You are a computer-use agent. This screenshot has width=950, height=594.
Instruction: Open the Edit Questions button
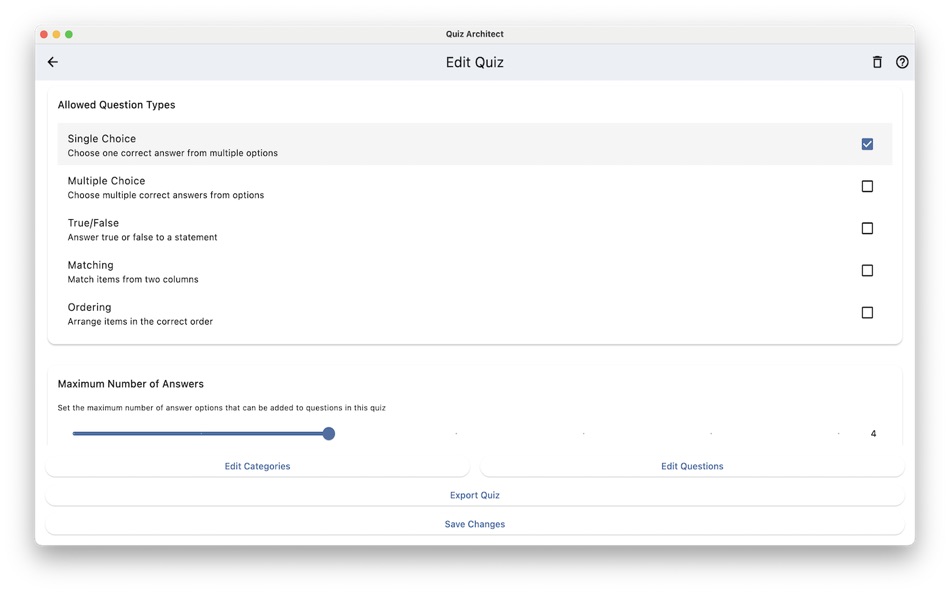pyautogui.click(x=692, y=466)
